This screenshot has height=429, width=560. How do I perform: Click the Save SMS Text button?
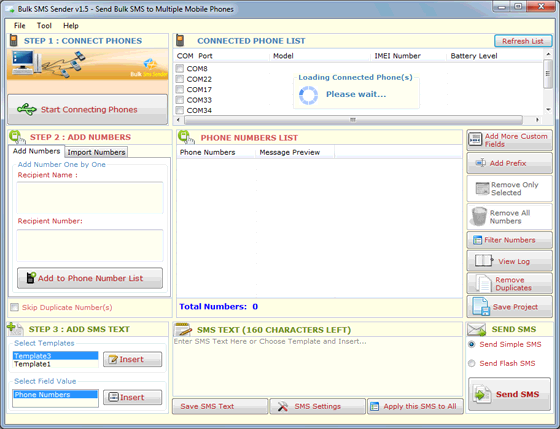click(220, 406)
